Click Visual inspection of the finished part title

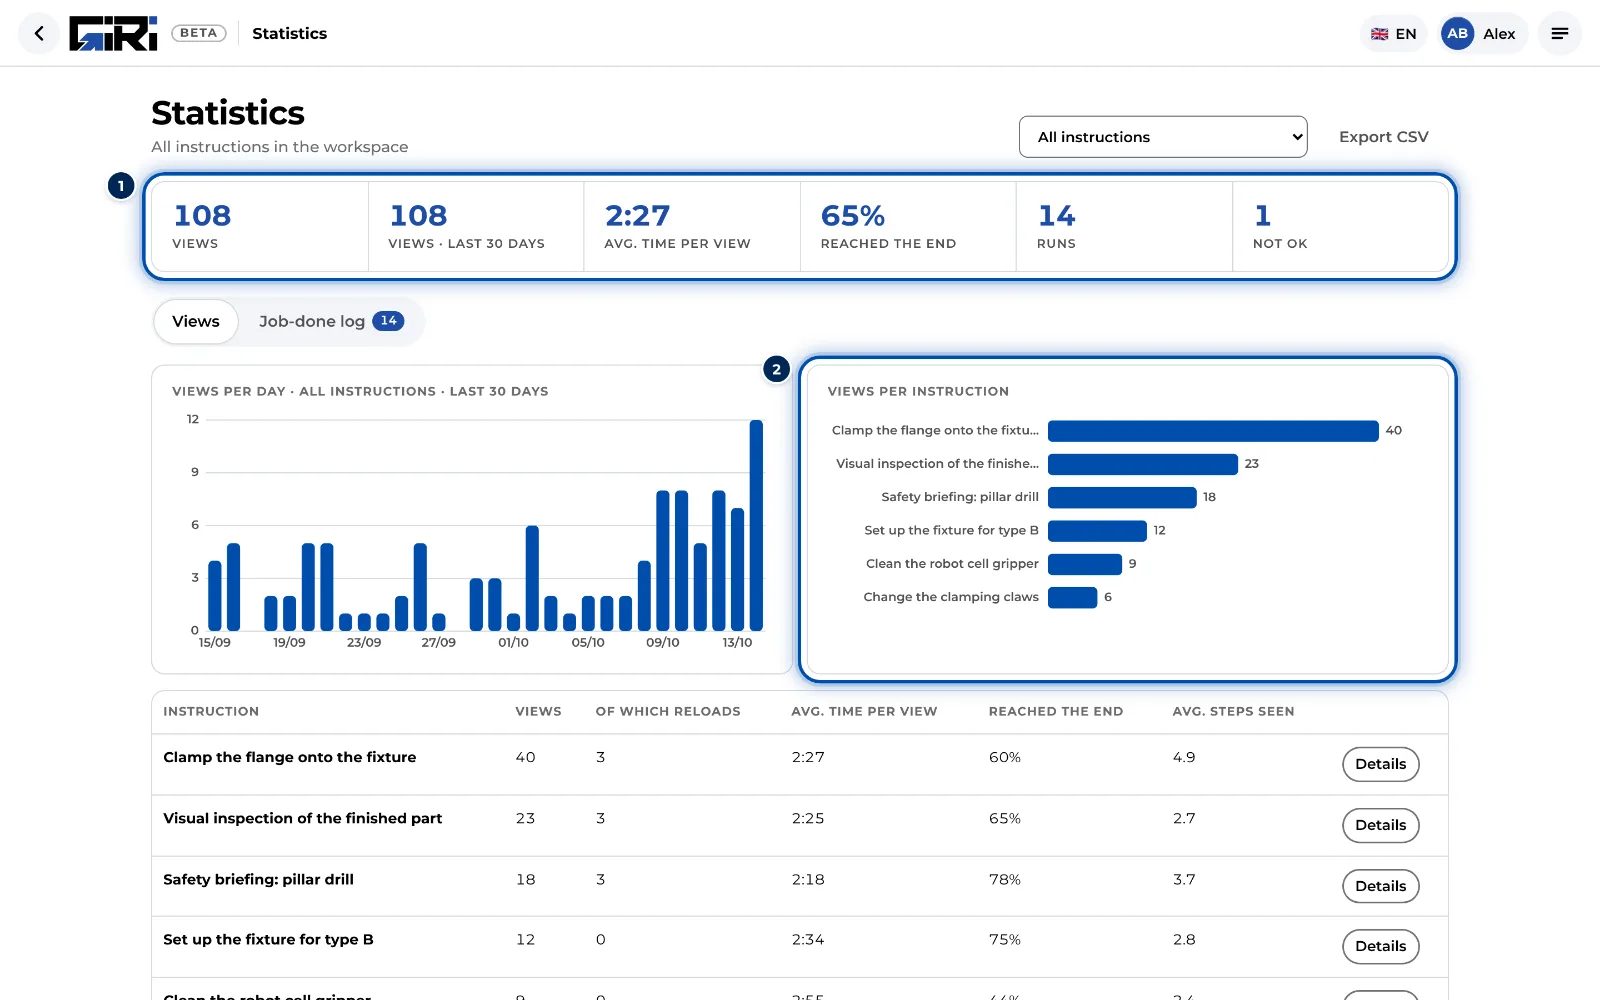tap(303, 818)
